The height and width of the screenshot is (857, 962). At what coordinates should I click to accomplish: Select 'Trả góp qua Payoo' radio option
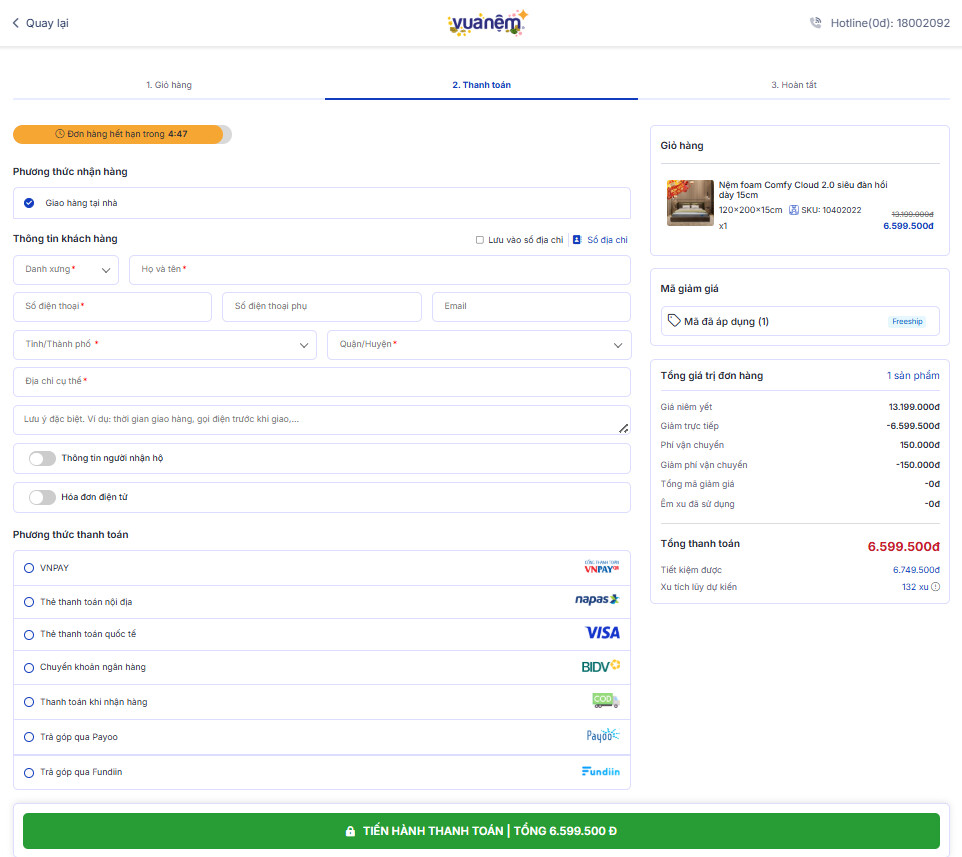[x=28, y=737]
